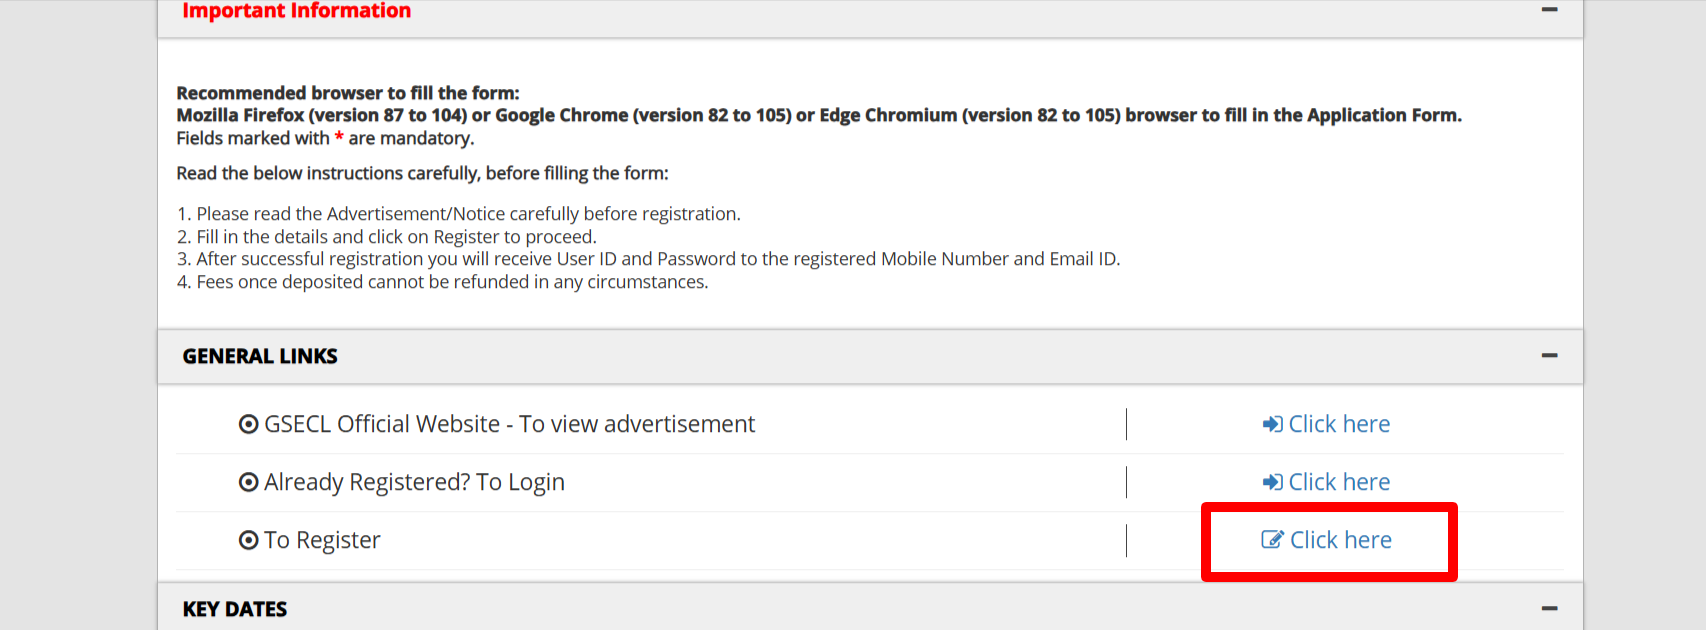Viewport: 1706px width, 630px height.
Task: Click the 'GENERAL LINKS' heading text
Action: 260,356
